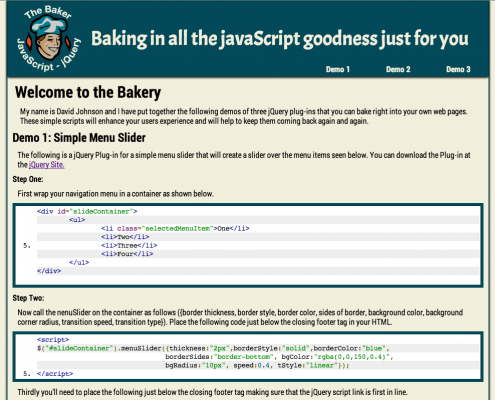Click the li Three code line
Screen dimensions: 495x400
pos(129,245)
